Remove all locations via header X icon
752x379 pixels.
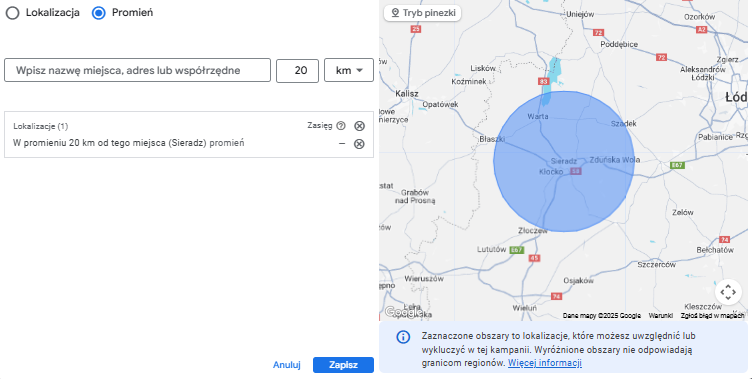359,126
